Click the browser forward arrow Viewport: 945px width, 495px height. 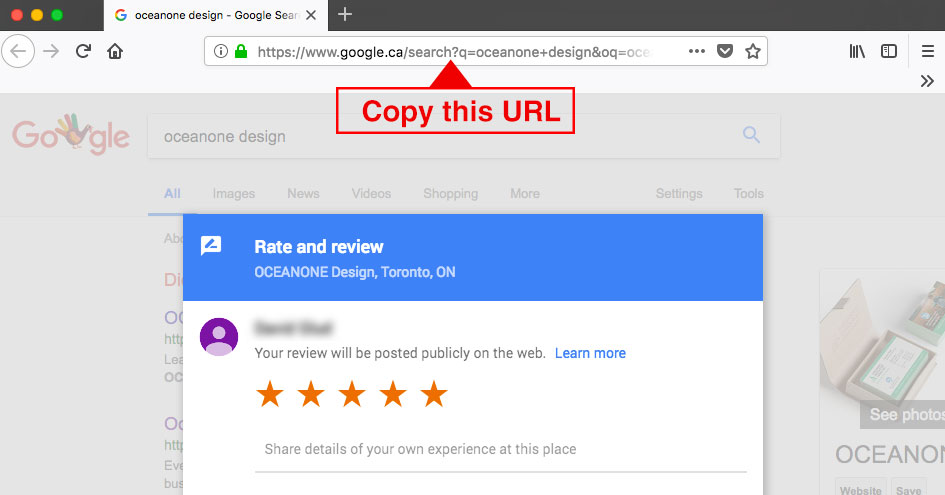point(51,51)
